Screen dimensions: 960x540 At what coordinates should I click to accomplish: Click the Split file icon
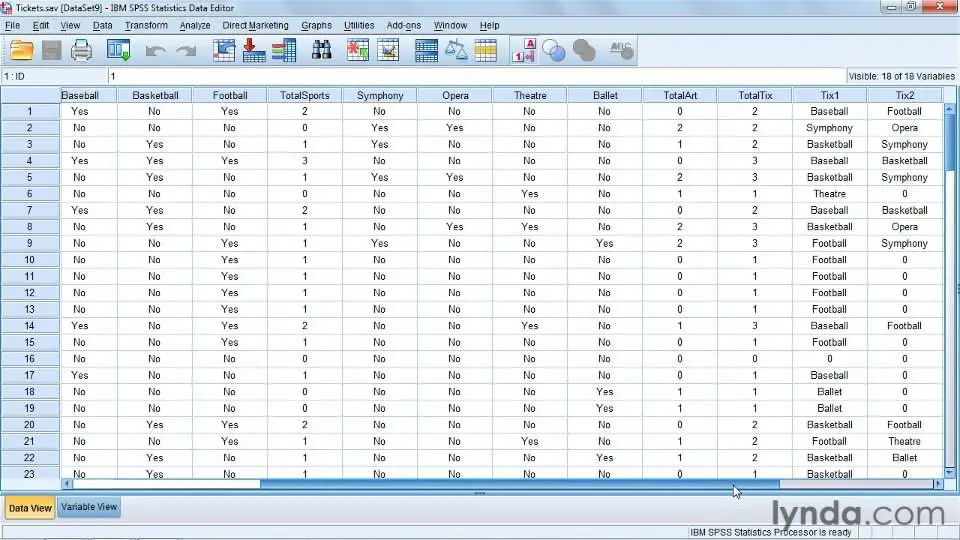pos(426,50)
